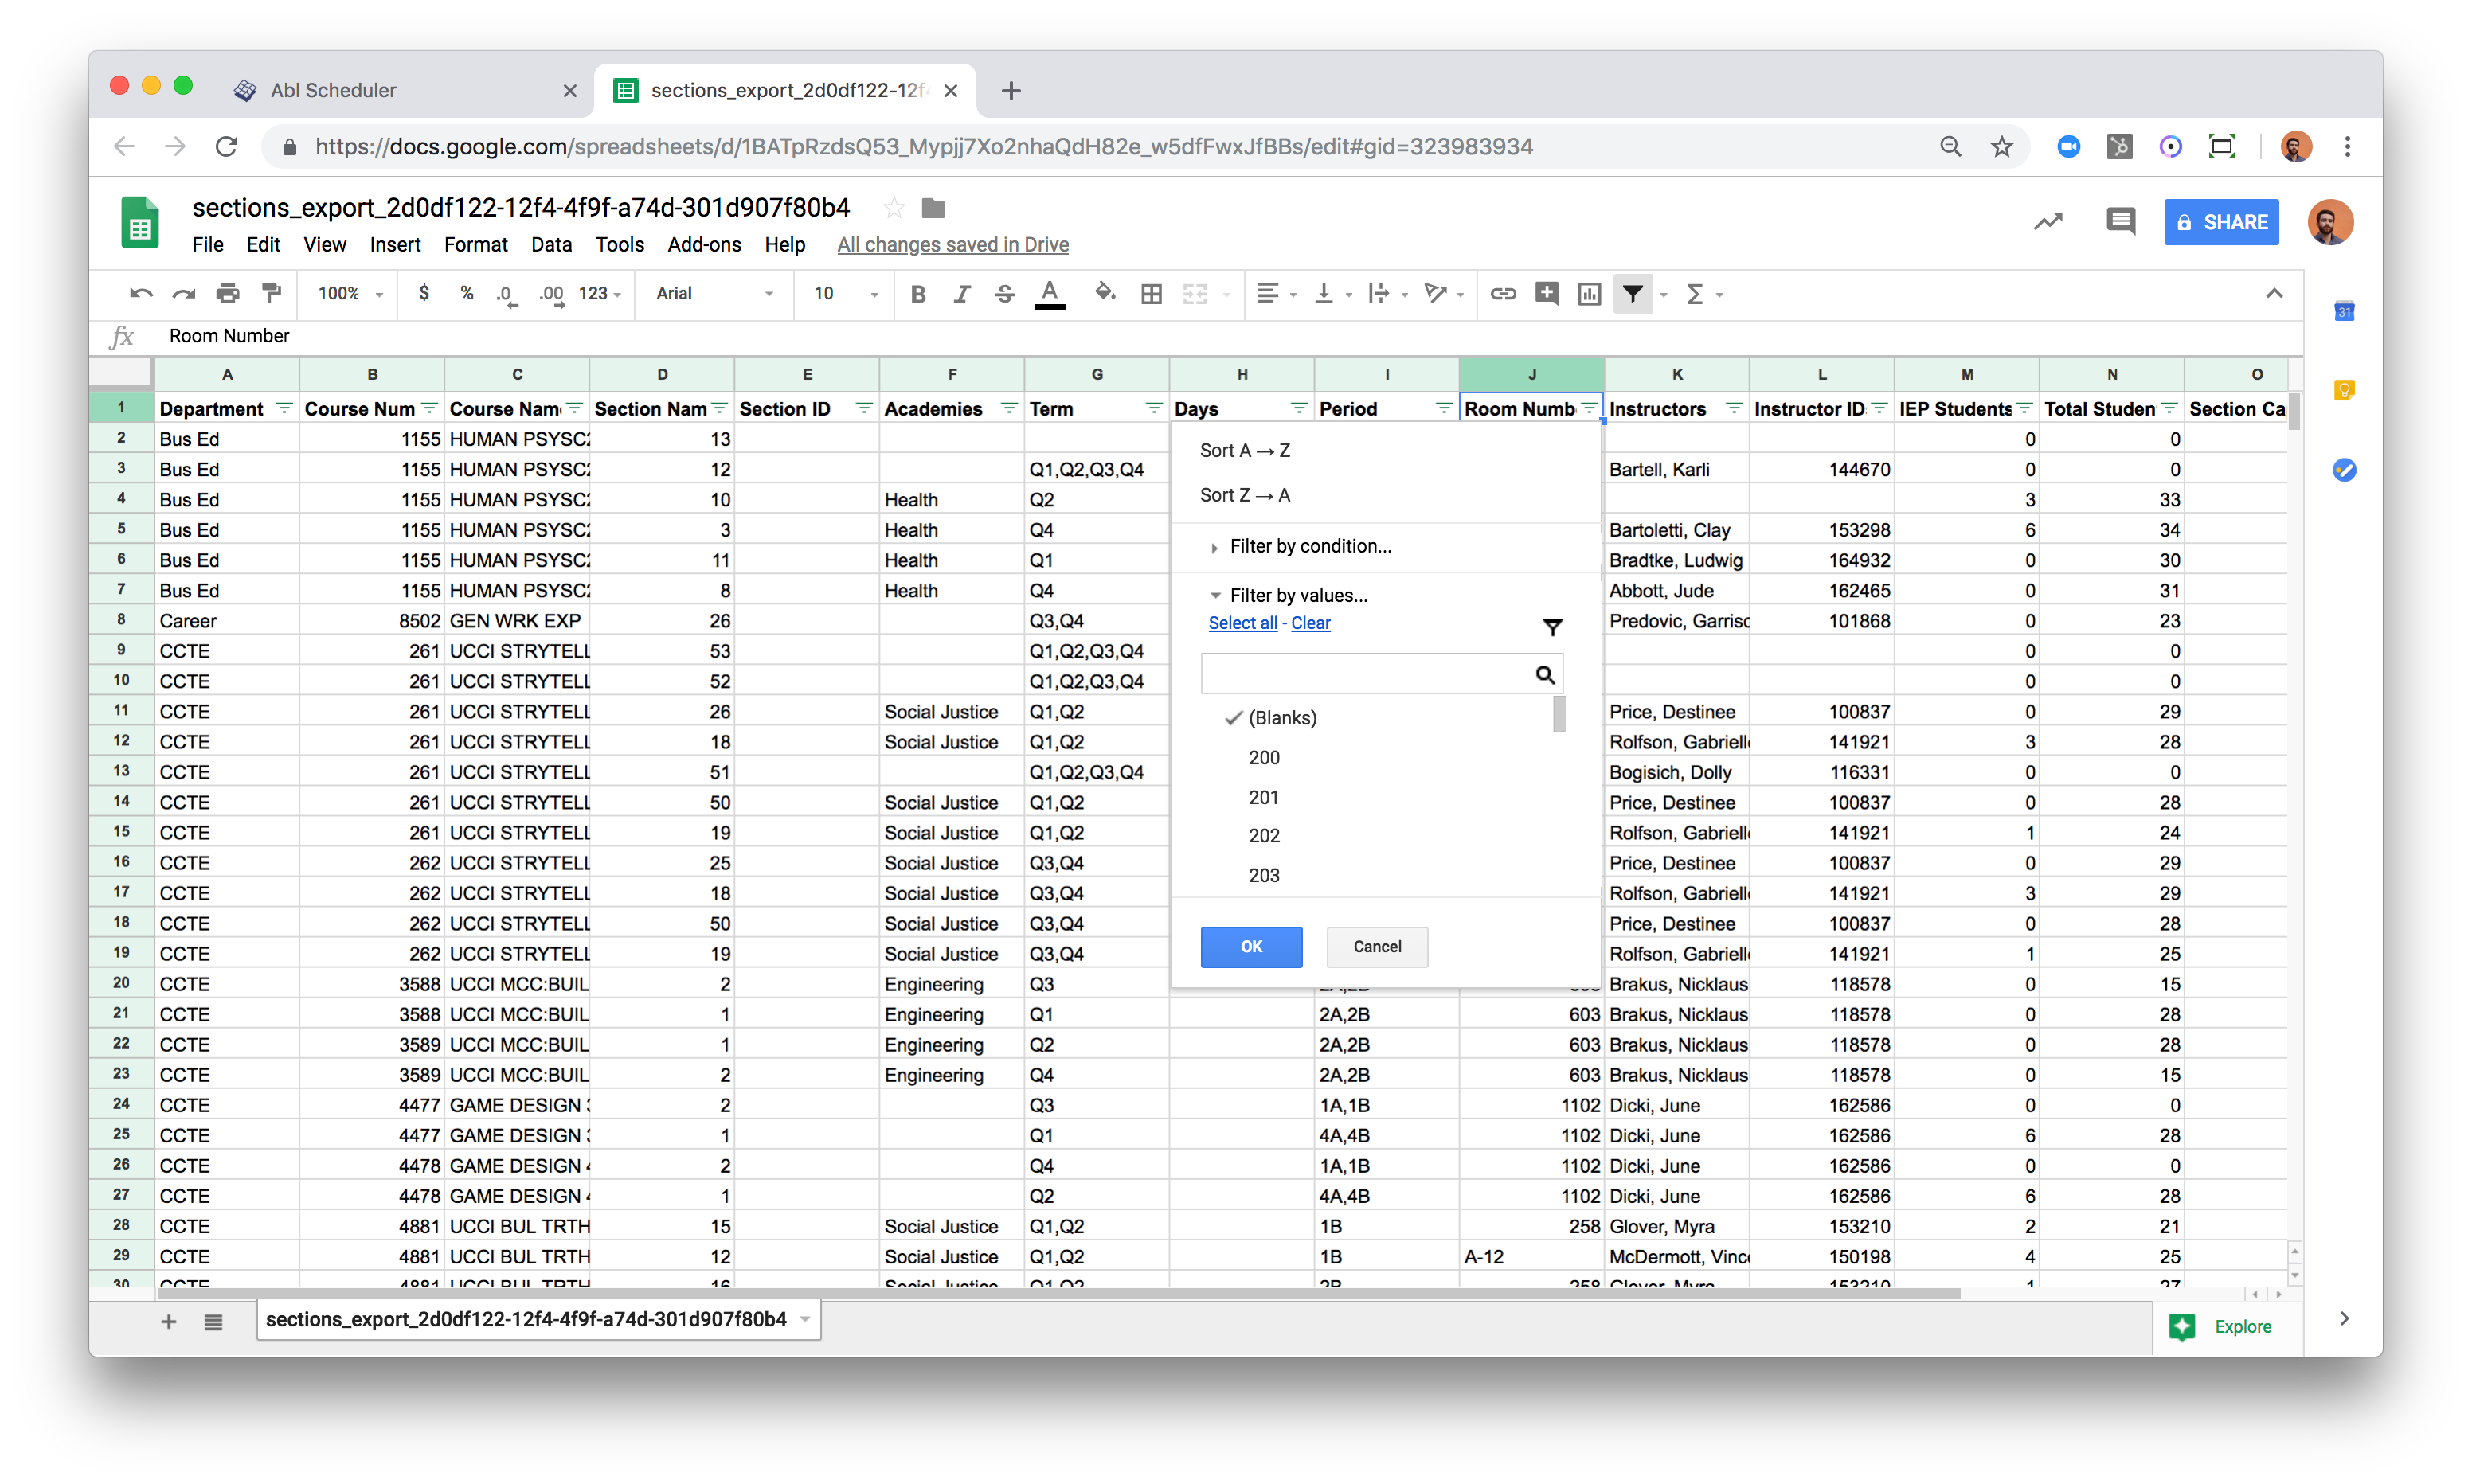Click the Select all link
This screenshot has height=1484, width=2472.
[1242, 623]
